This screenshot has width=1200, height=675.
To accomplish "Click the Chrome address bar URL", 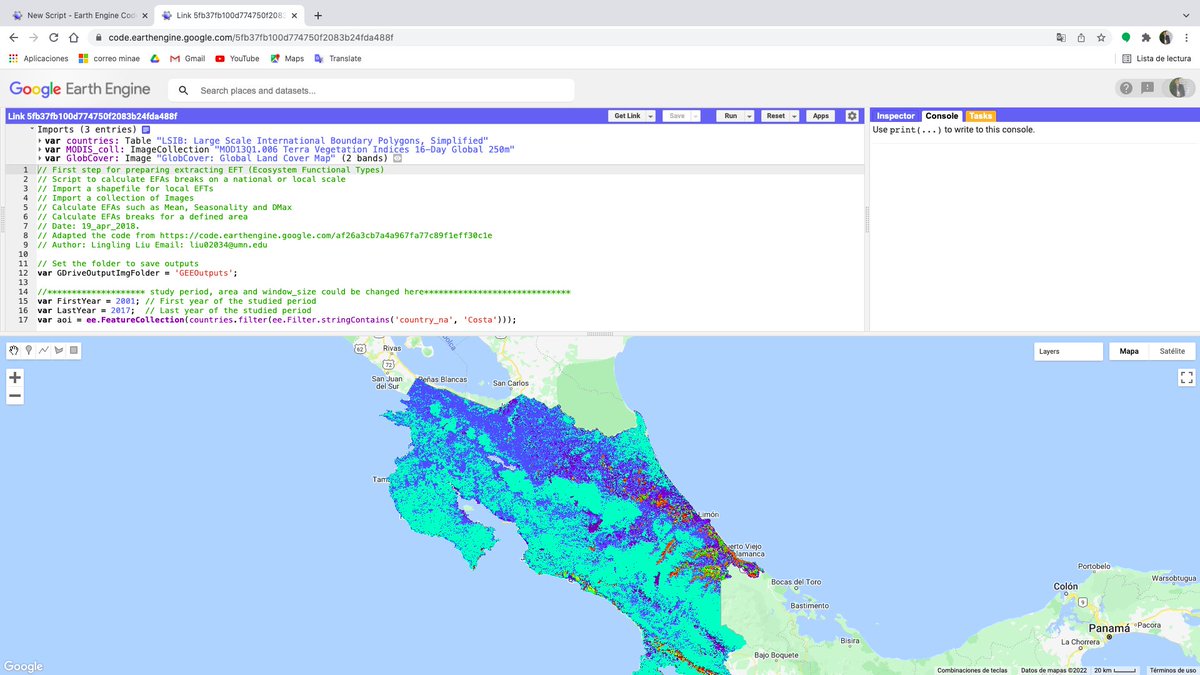I will [251, 37].
